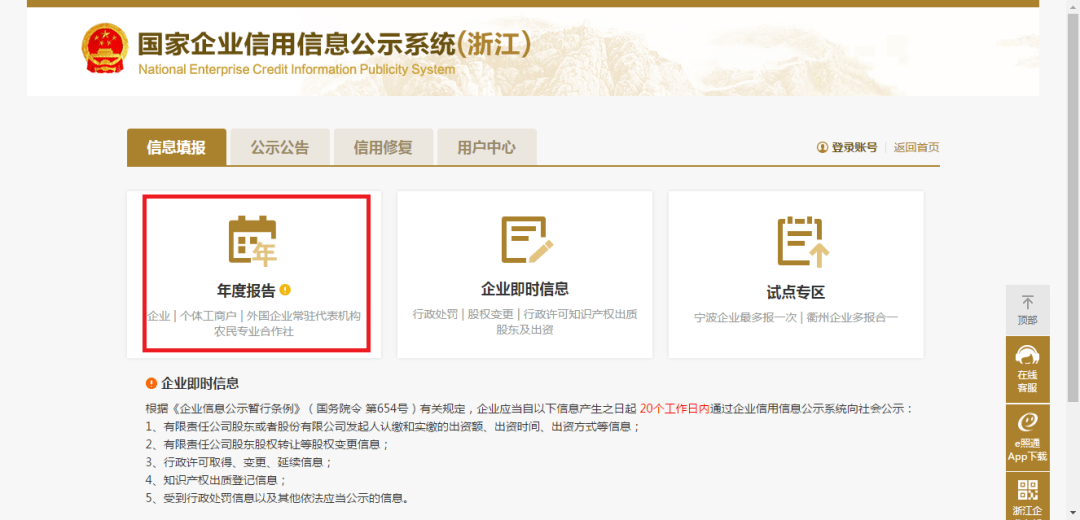Image resolution: width=1080 pixels, height=520 pixels.
Task: Click the QR code icon in sidebar
Action: click(1028, 490)
